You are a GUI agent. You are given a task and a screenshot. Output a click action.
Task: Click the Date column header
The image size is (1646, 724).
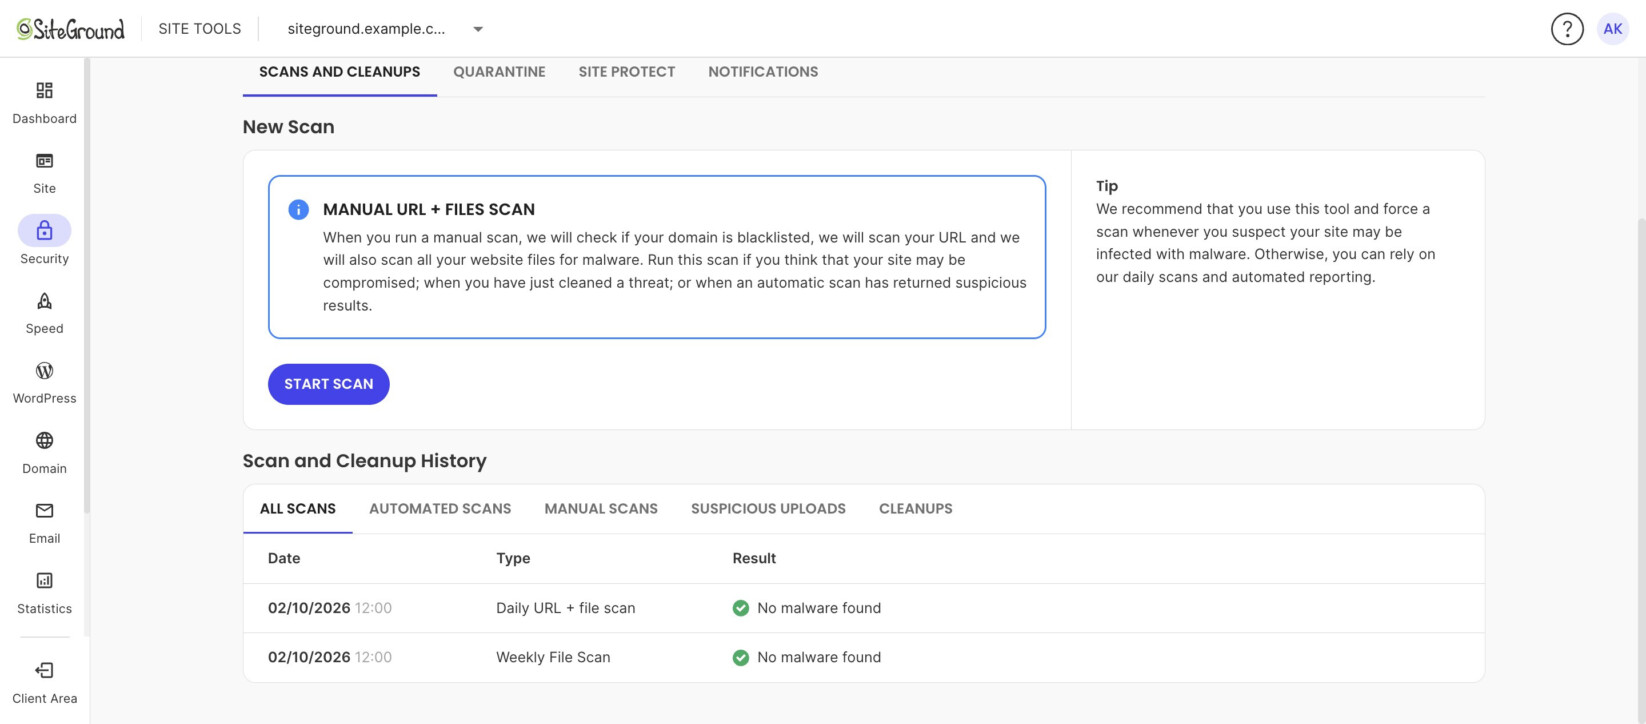pos(284,558)
